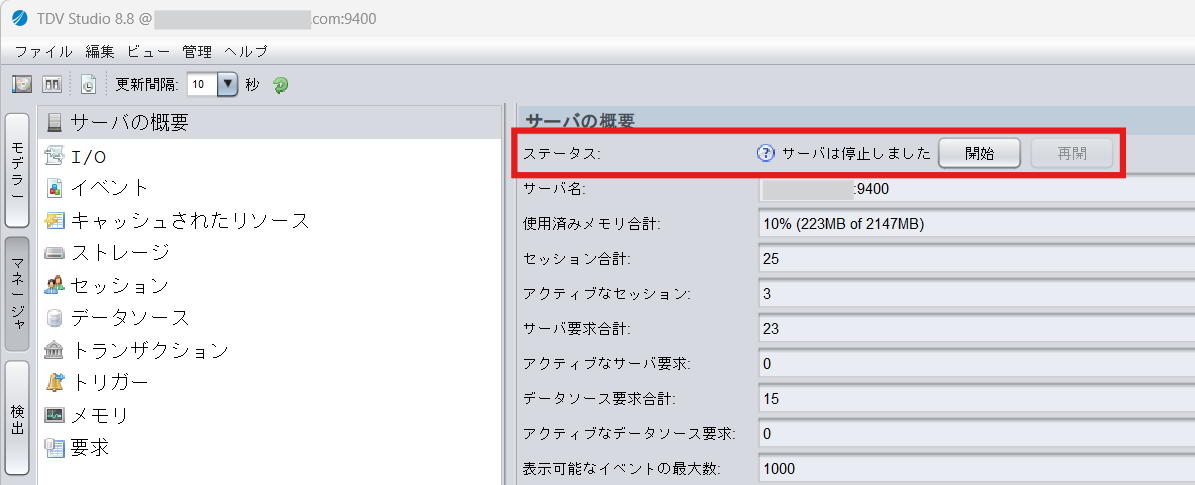Viewport: 1195px width, 485px height.
Task: Click the green refresh icon in toolbar
Action: [280, 85]
